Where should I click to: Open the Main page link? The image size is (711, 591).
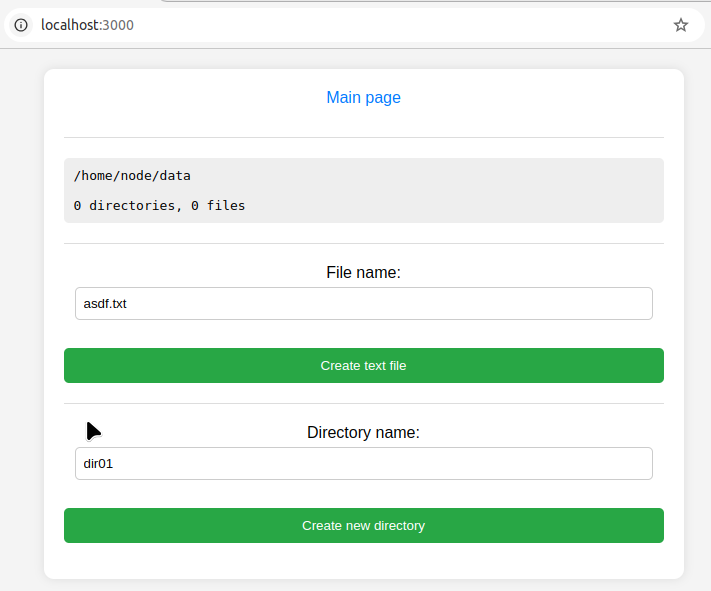pyautogui.click(x=363, y=98)
